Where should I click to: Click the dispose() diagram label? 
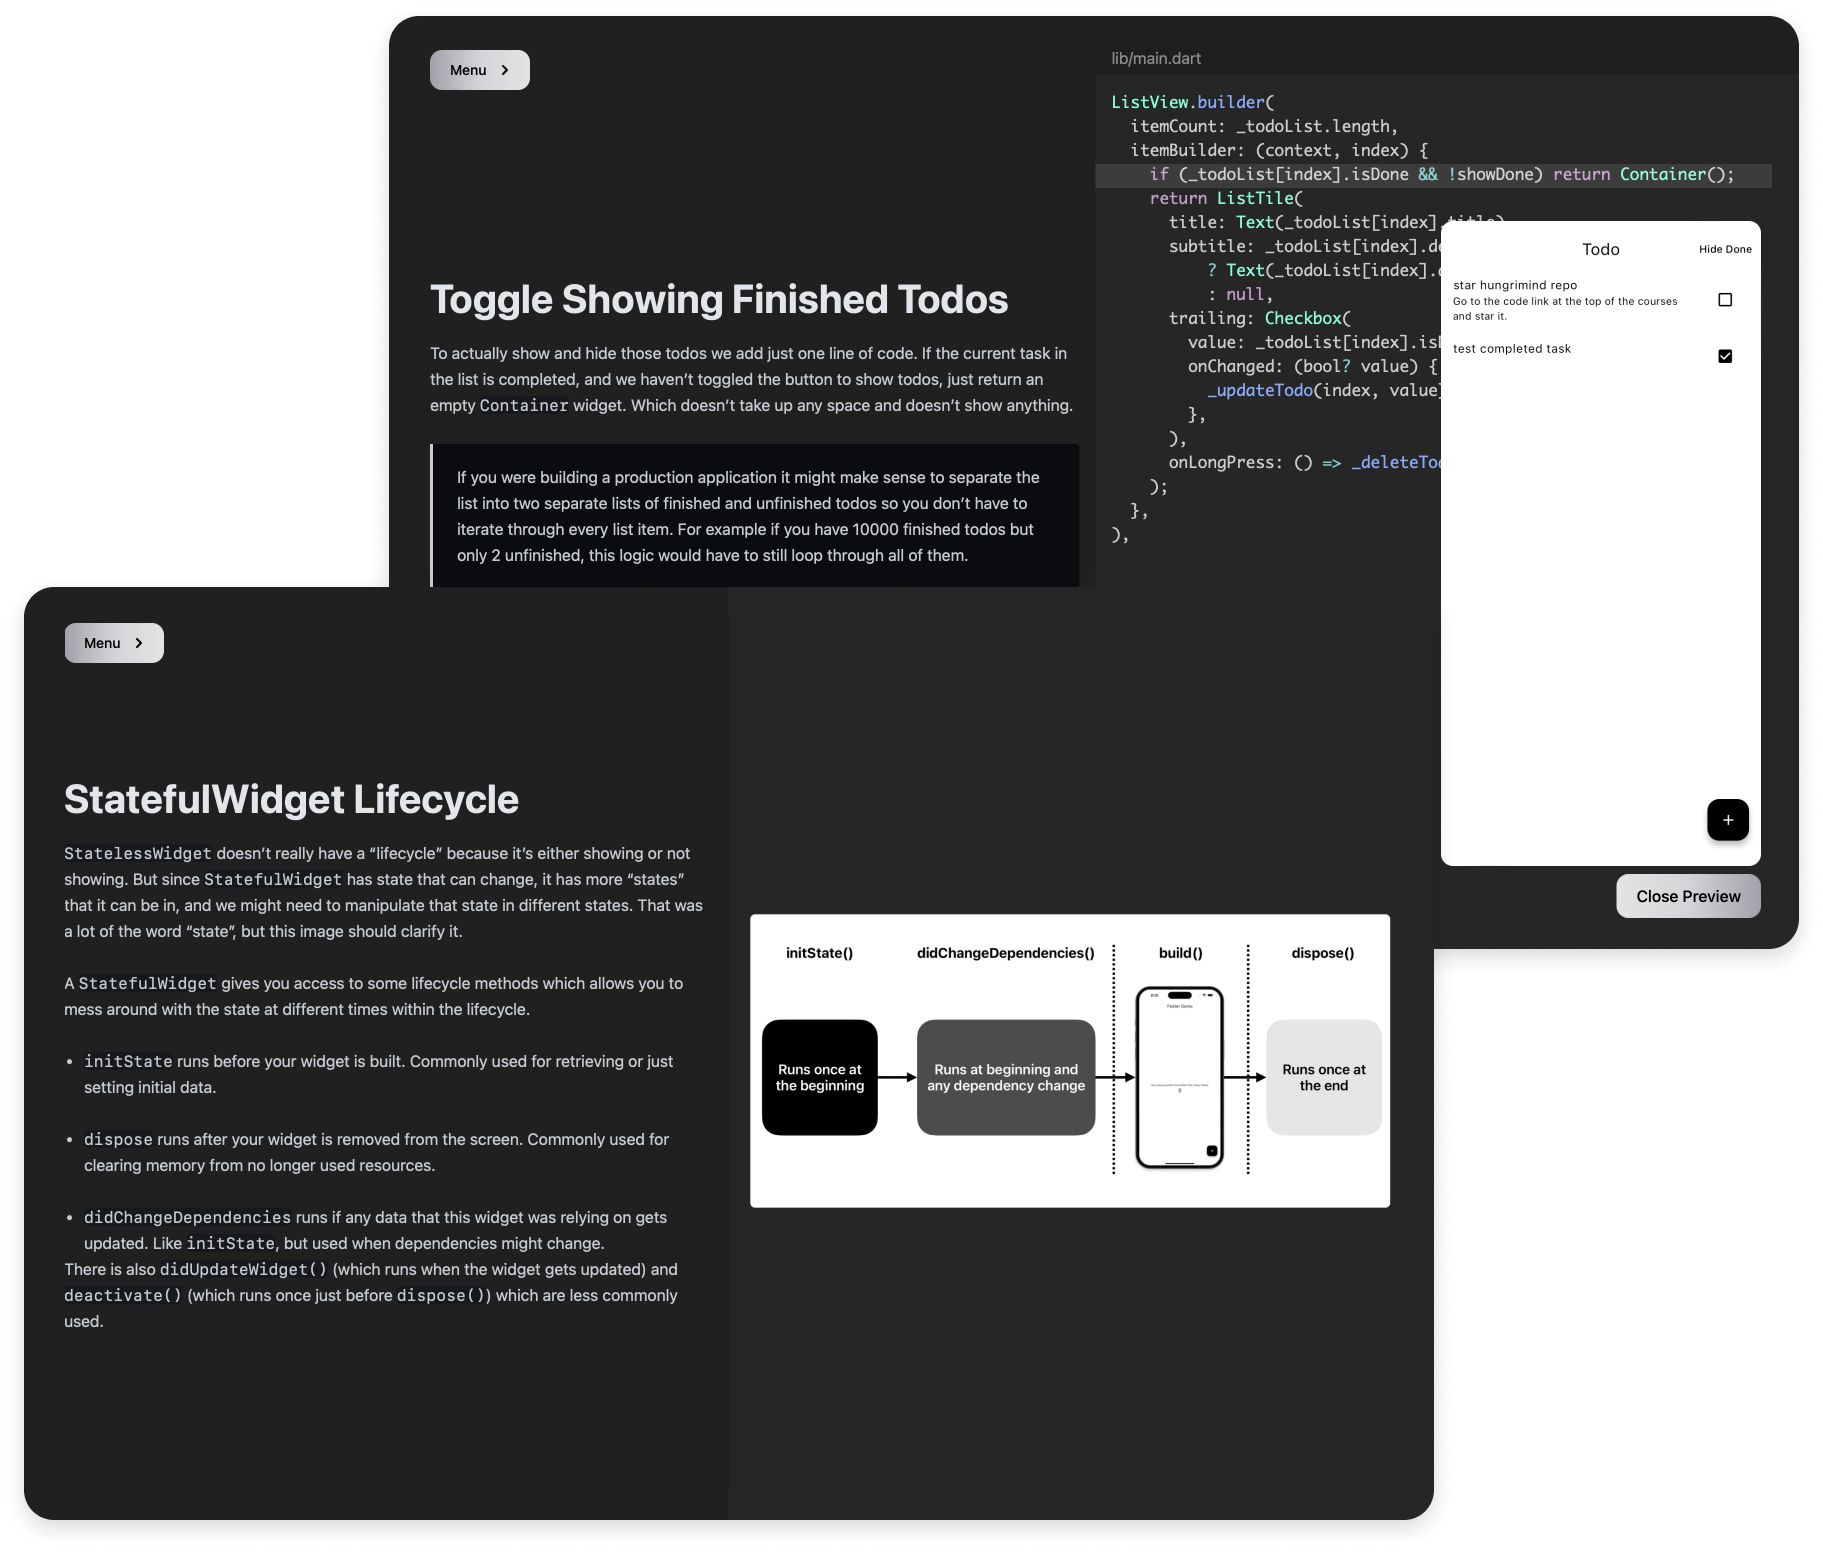[x=1322, y=953]
